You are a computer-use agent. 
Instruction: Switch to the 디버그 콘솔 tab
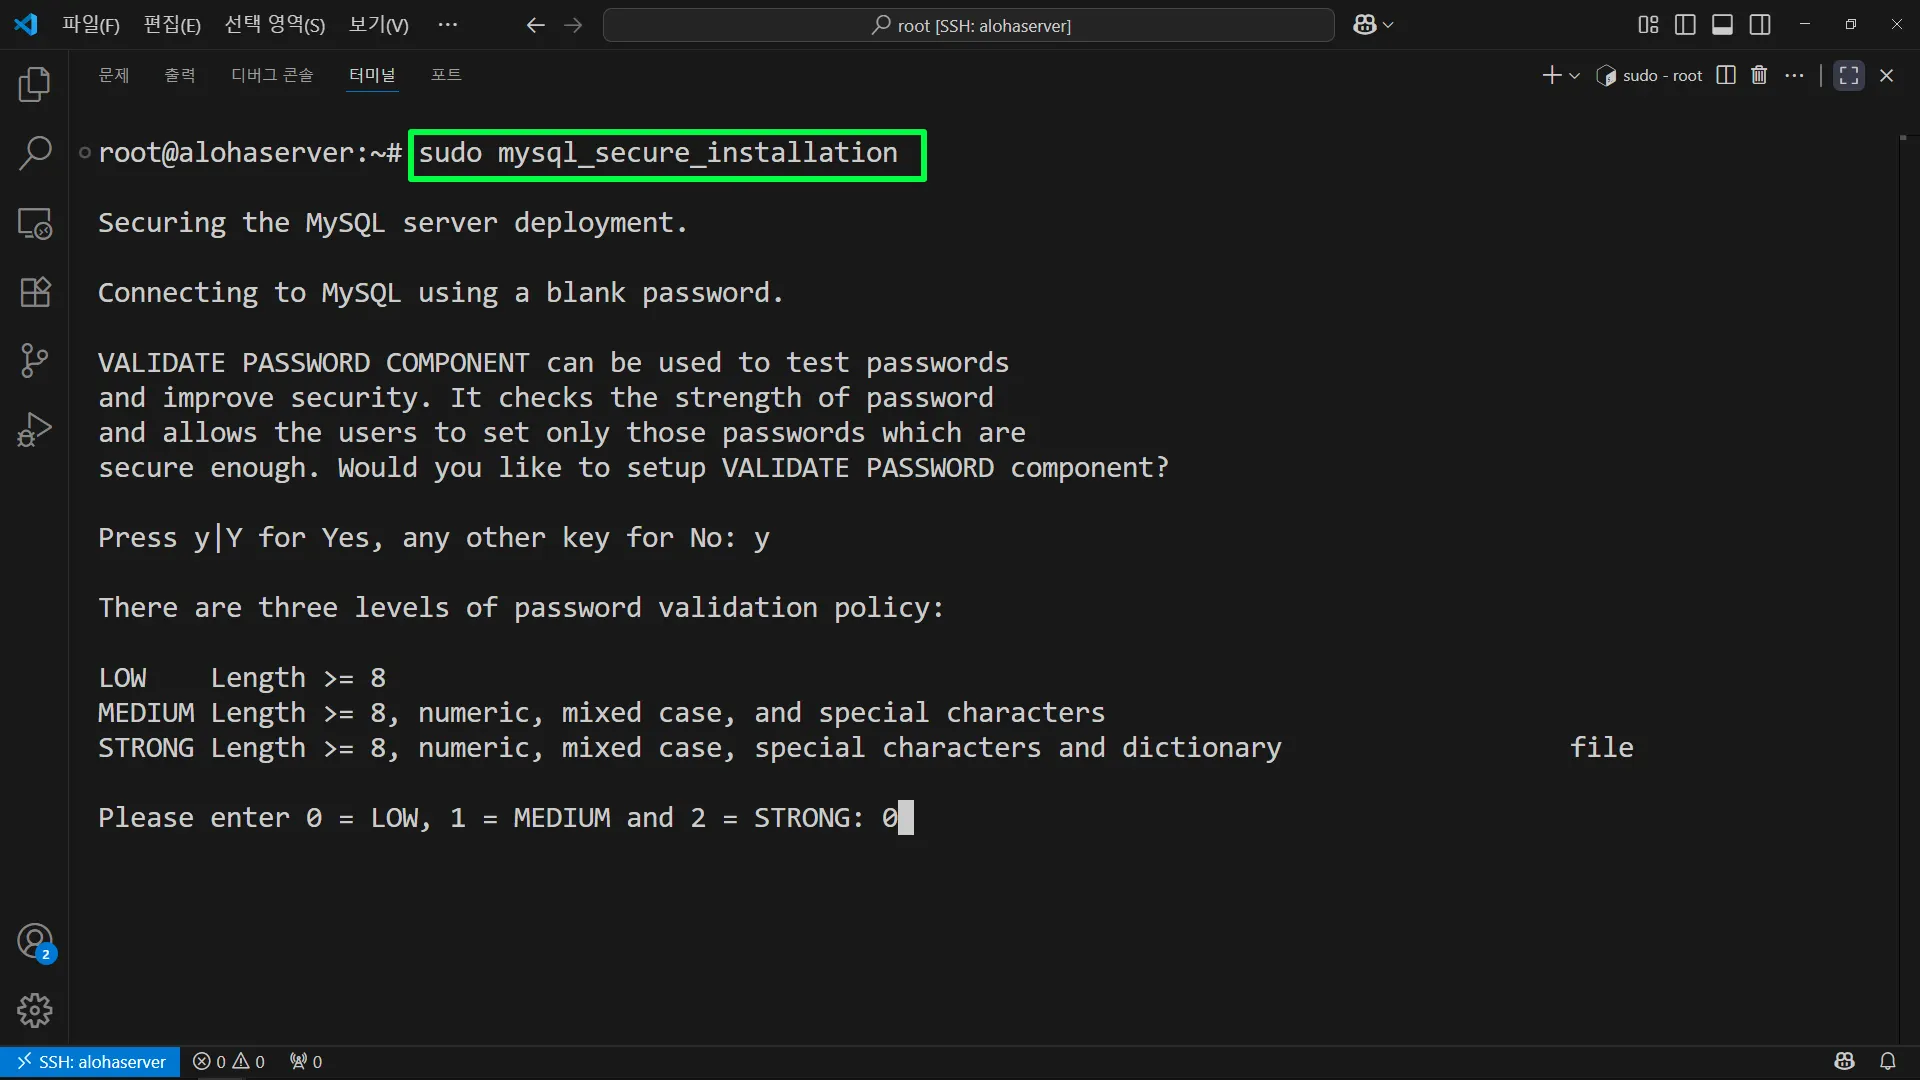[x=272, y=75]
